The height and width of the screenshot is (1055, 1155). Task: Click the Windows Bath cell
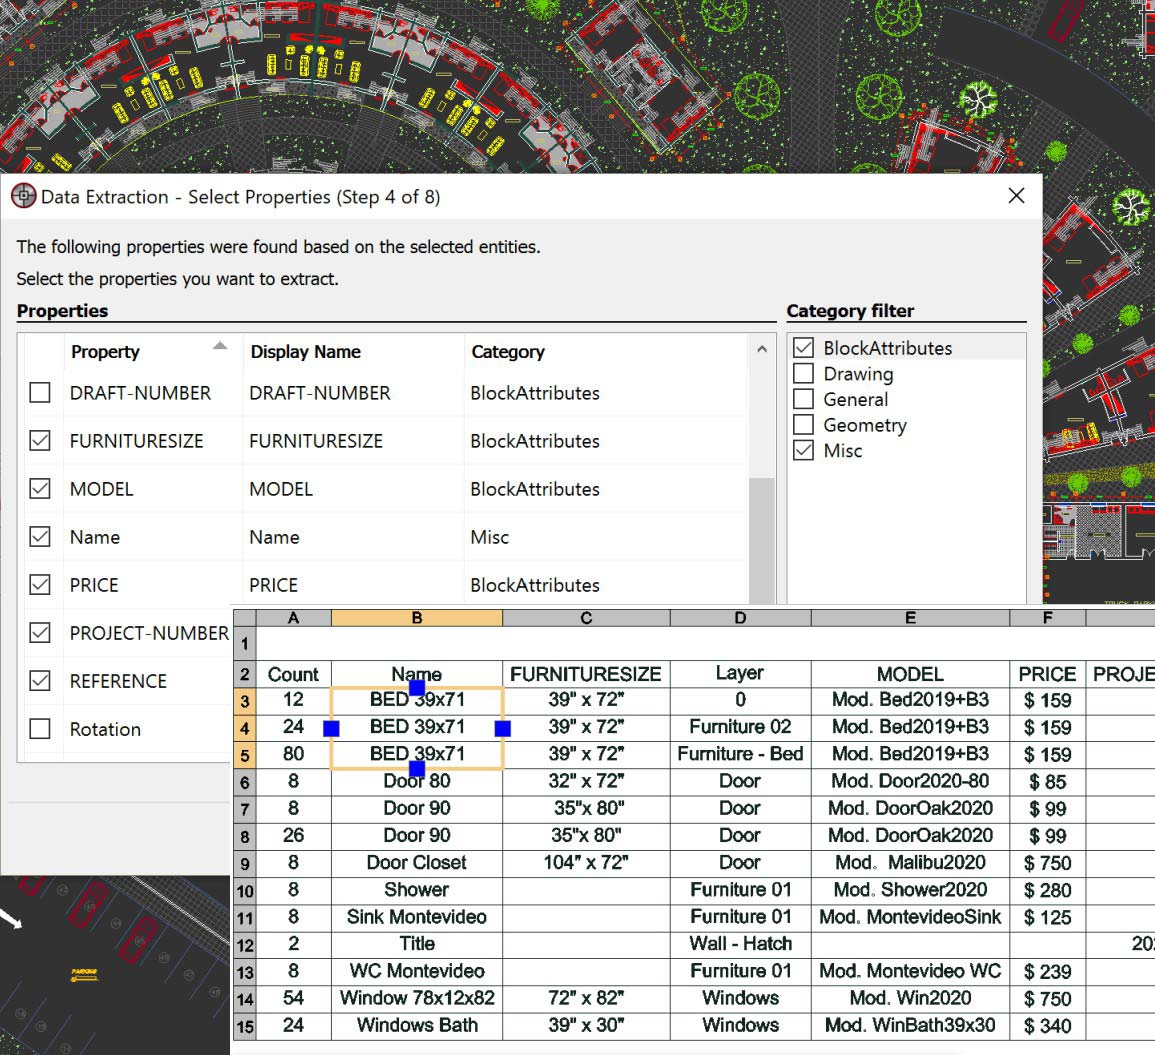[x=416, y=1025]
